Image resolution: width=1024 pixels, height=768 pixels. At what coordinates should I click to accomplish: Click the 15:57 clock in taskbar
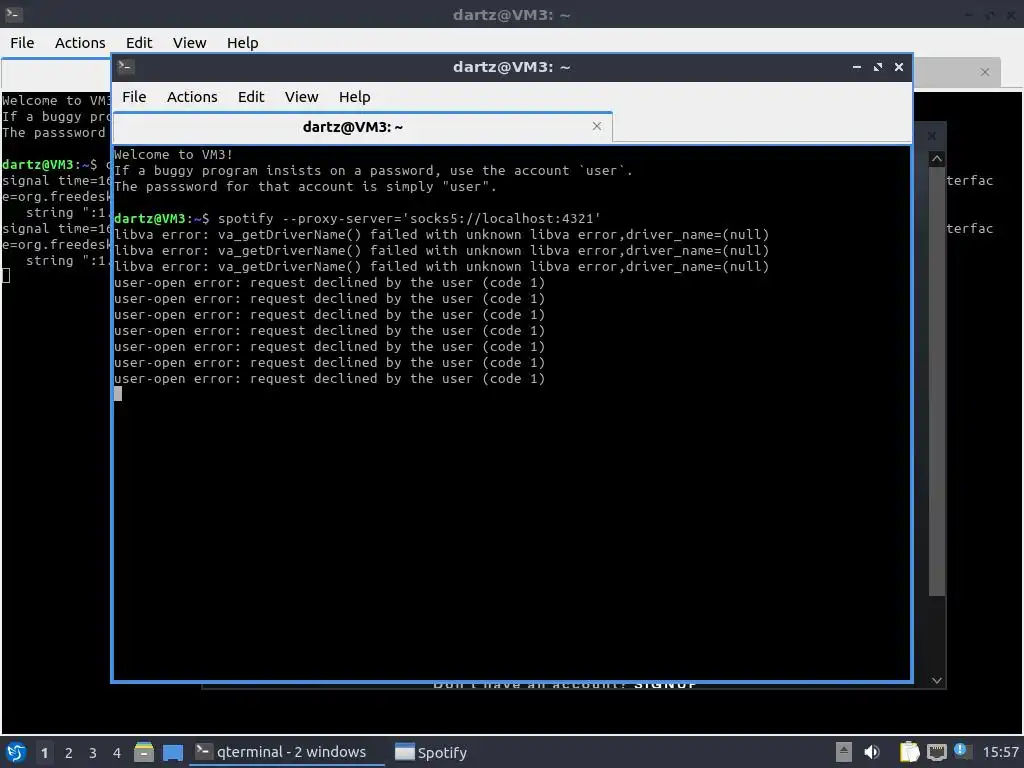[1000, 752]
